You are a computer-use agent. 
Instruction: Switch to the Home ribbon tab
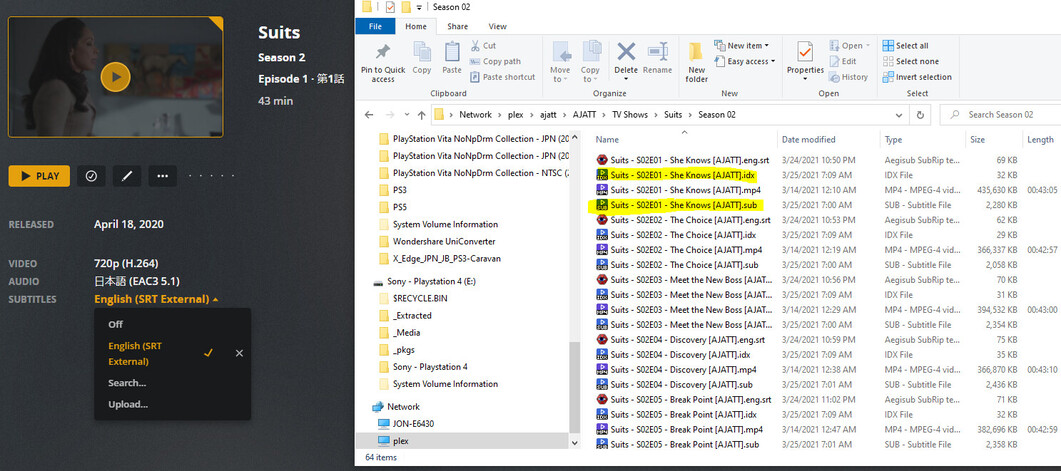click(416, 26)
